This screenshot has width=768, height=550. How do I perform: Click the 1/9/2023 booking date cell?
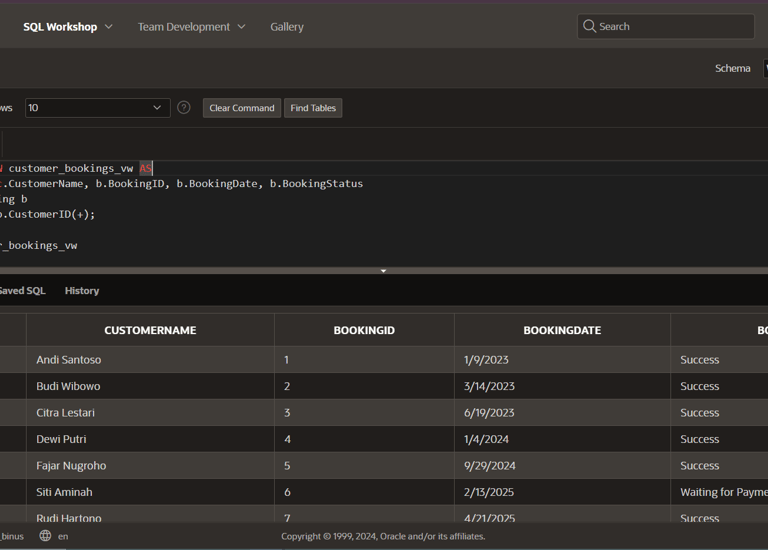pyautogui.click(x=562, y=360)
